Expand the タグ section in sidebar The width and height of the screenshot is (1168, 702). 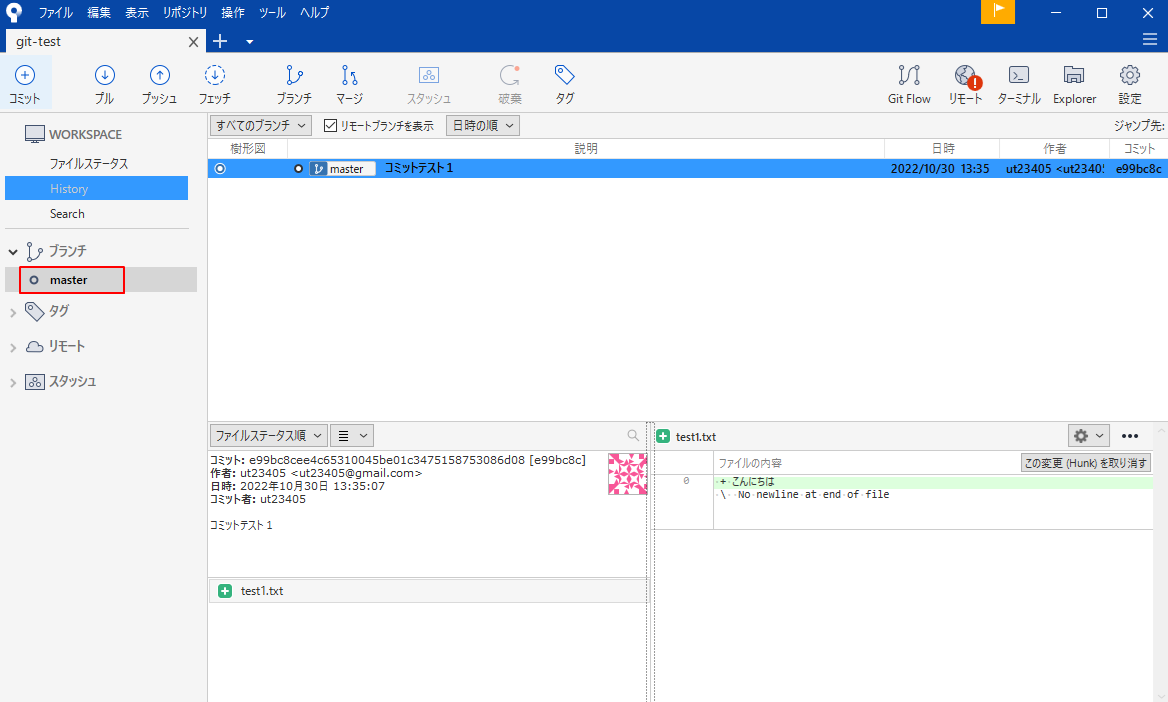click(14, 312)
